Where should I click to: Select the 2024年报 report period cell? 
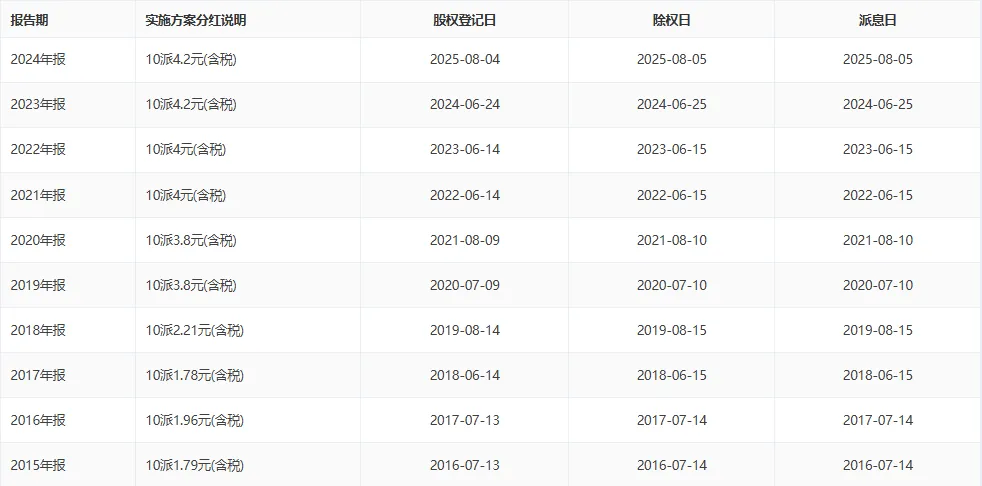click(x=38, y=59)
